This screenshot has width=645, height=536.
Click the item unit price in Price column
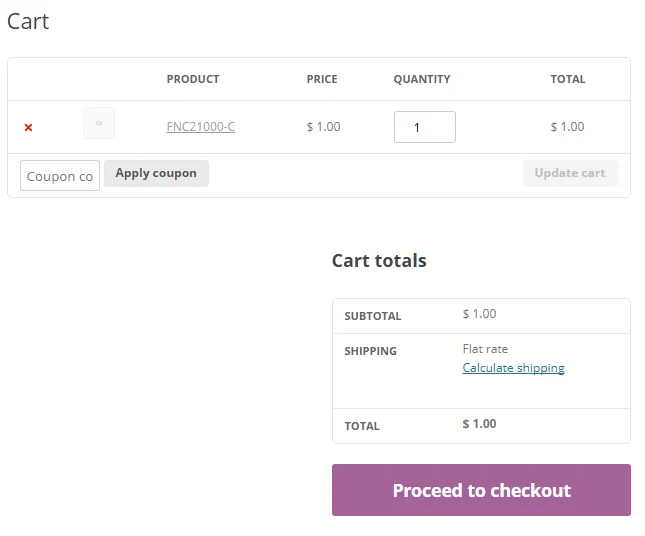[323, 127]
